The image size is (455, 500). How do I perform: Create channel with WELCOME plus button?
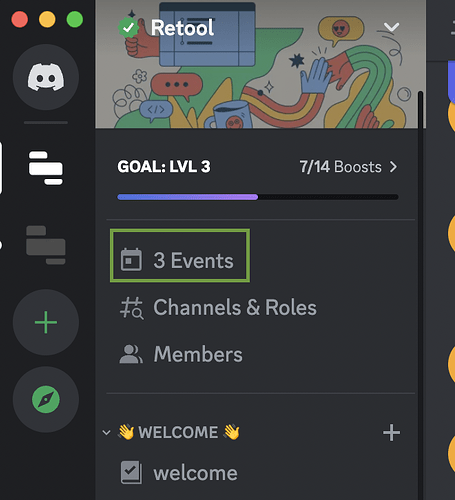391,433
